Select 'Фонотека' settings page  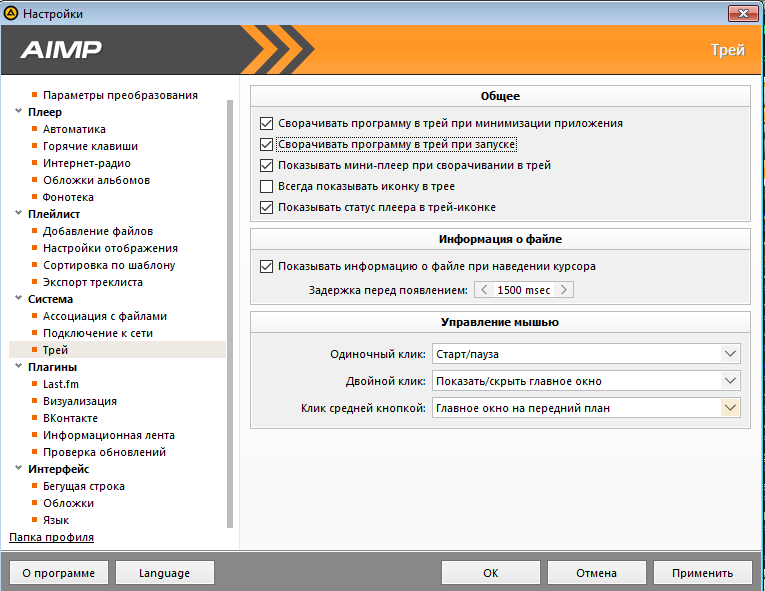[68, 197]
